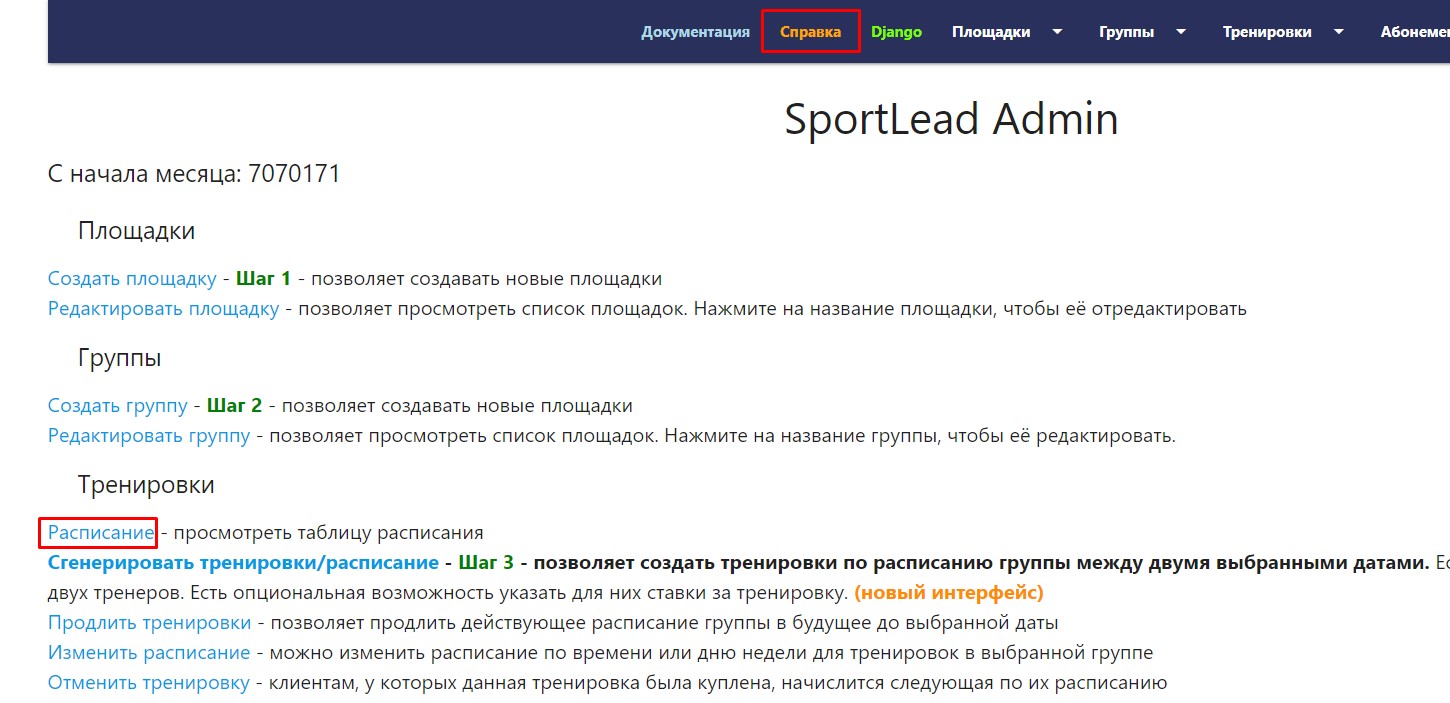
Task: Click the Отменить тренировку link
Action: (x=148, y=683)
